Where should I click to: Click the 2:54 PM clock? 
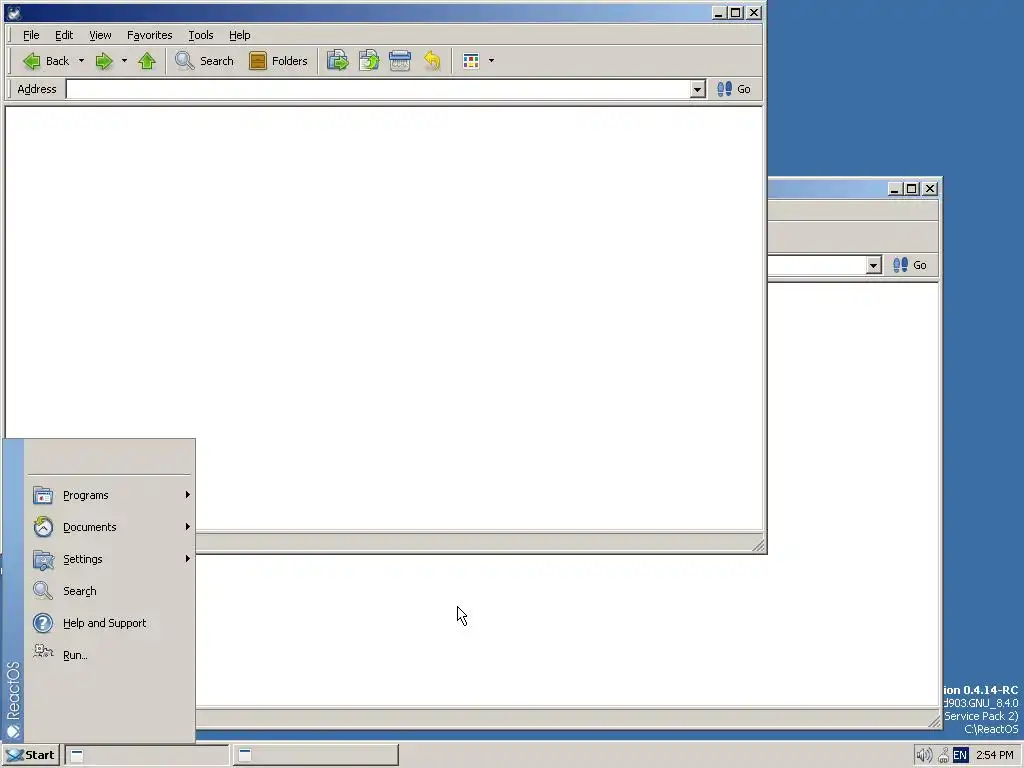click(995, 756)
